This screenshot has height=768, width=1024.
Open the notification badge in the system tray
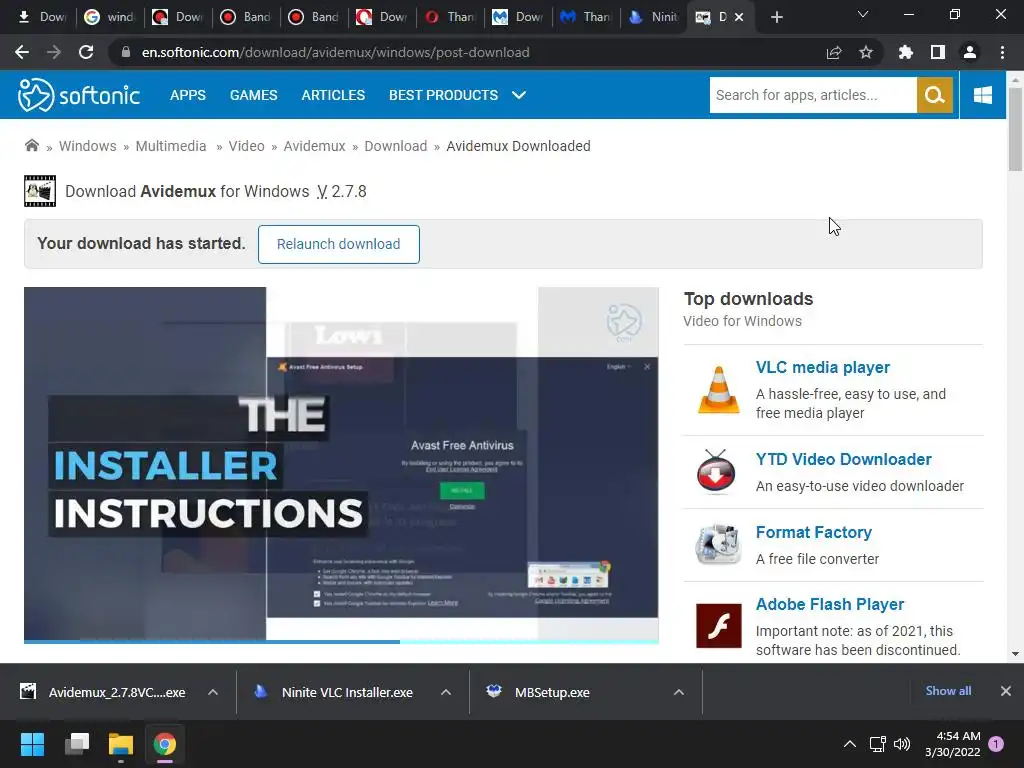996,744
